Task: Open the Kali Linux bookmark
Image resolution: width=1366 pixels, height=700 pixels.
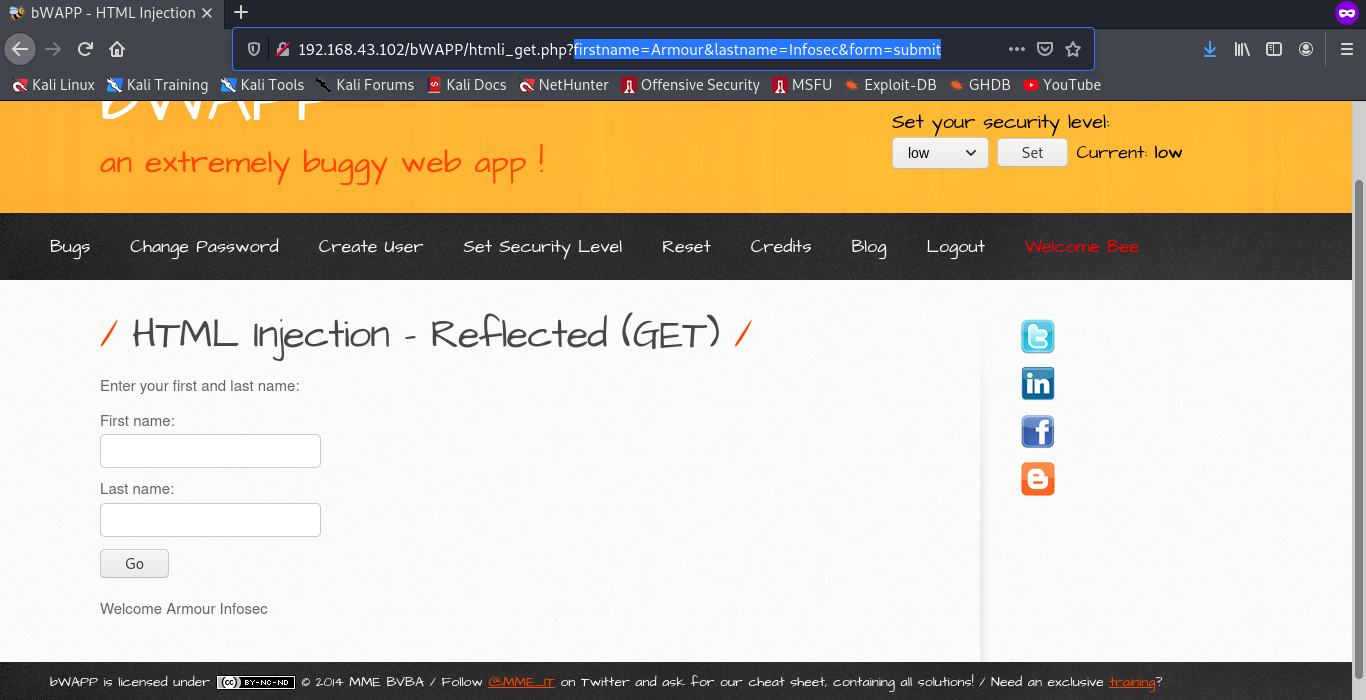Action: click(x=54, y=85)
